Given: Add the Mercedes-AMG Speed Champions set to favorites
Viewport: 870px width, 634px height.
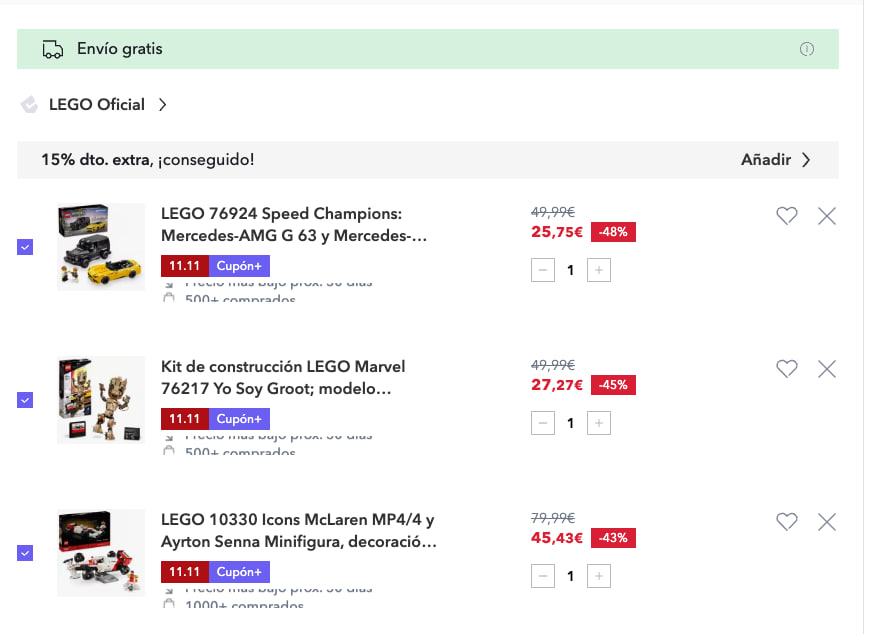Looking at the screenshot, I should click(x=787, y=216).
